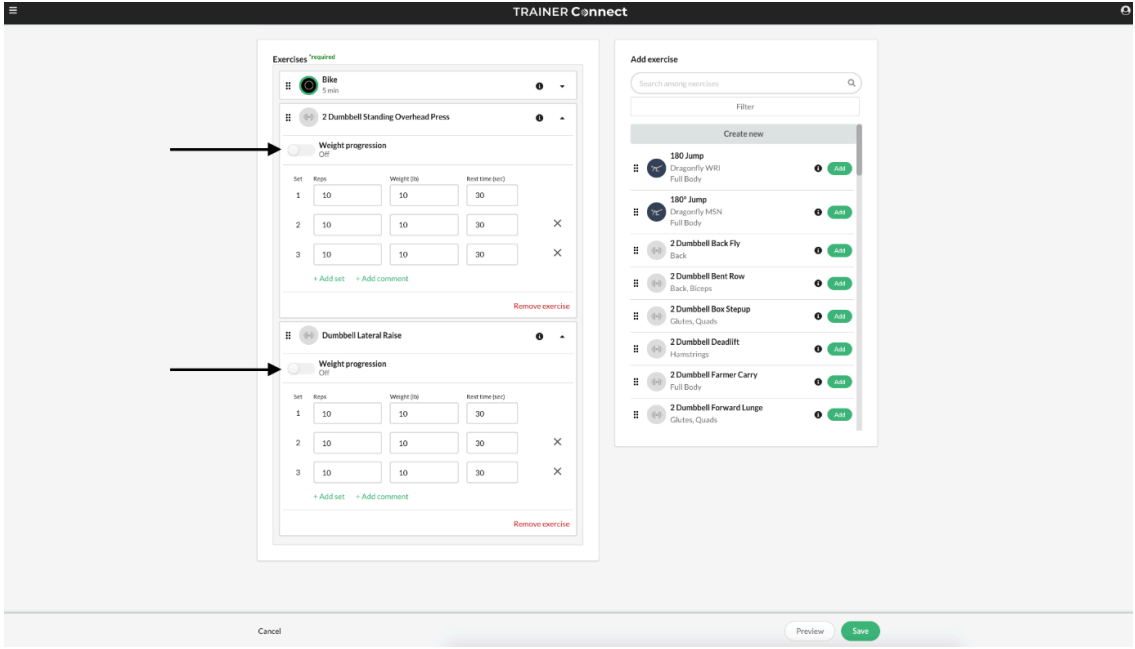Screen dimensions: 1135x649
Task: Delete set 3 of Dumbbell Lateral Raise
Action: pyautogui.click(x=557, y=472)
